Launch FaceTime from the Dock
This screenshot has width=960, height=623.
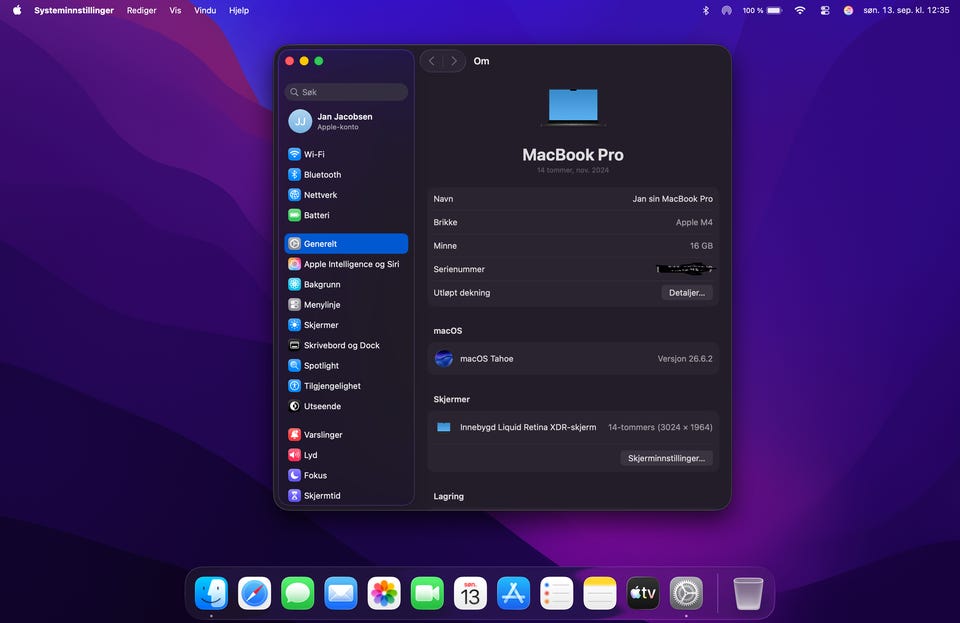pos(427,593)
